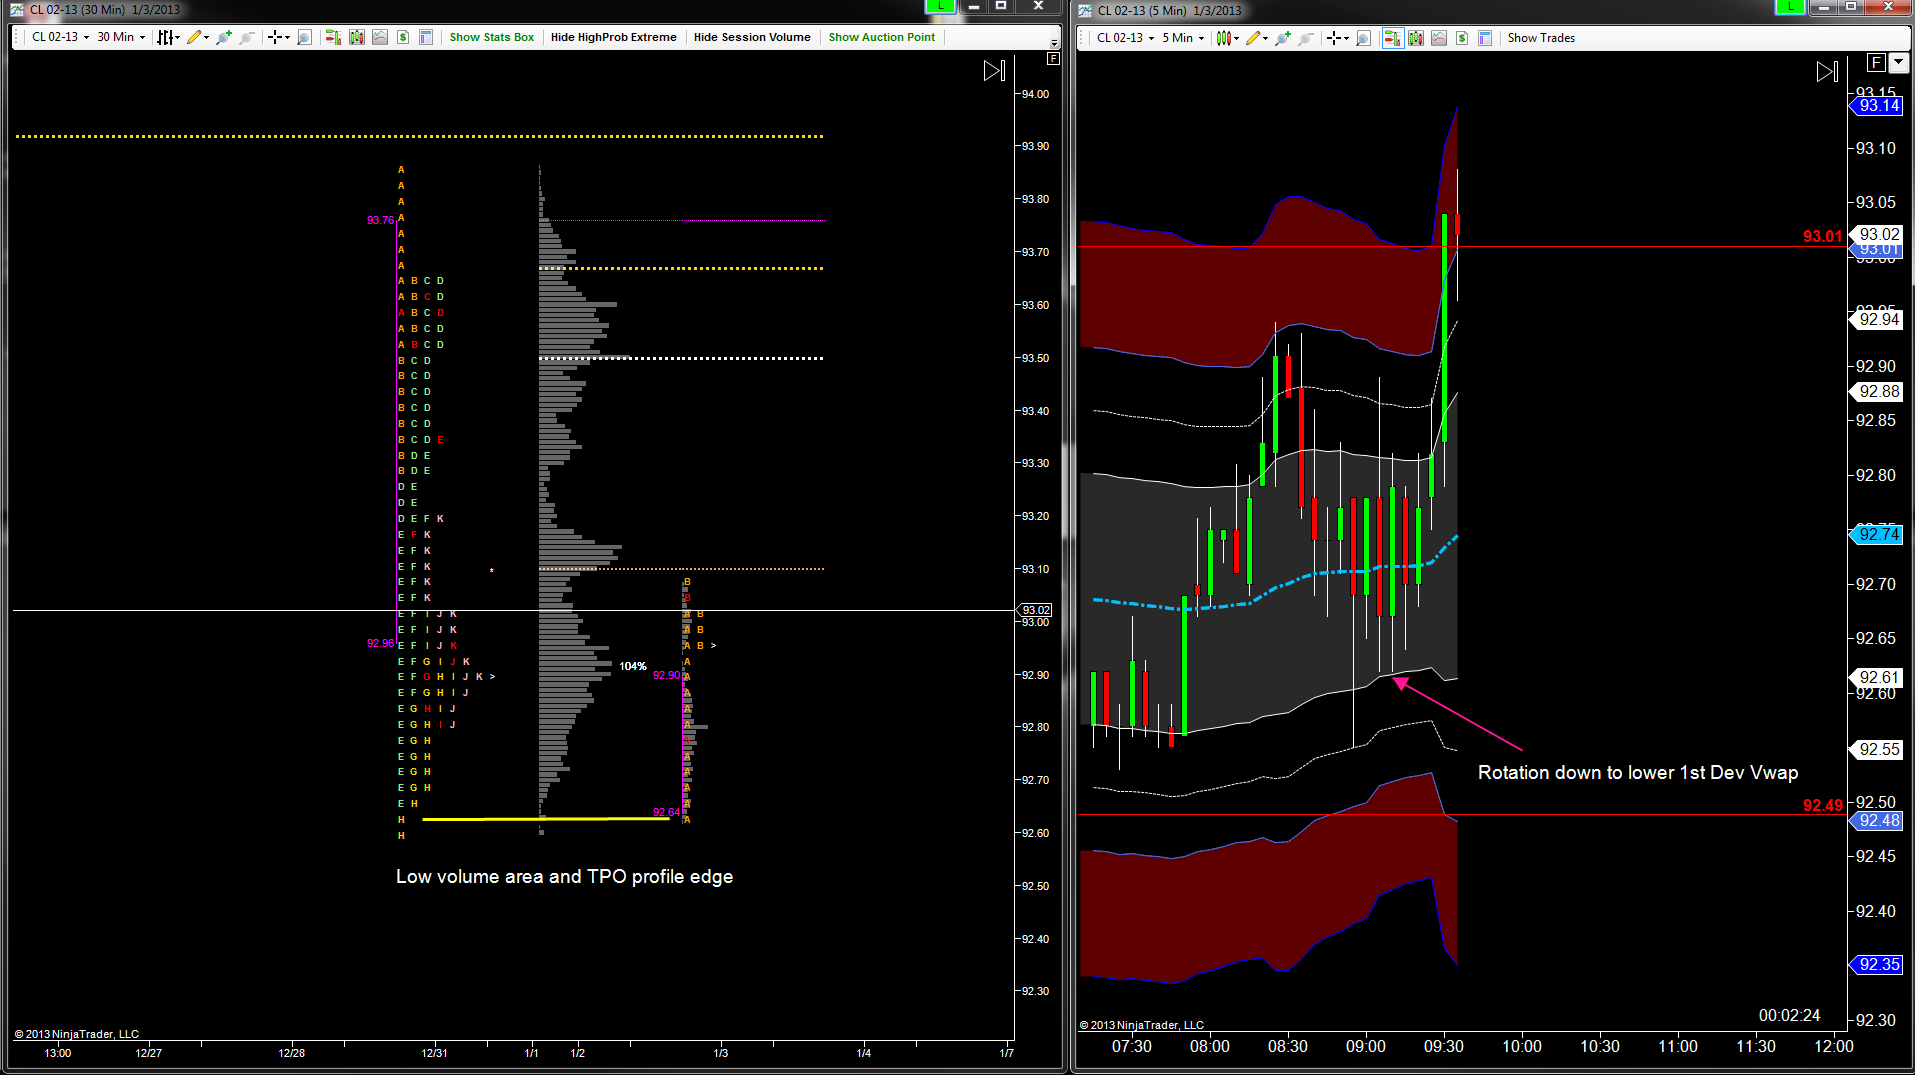Viewport: 1915px width, 1075px height.
Task: Open Indicators icon in 30 Min chart toolbar
Action: [x=380, y=37]
